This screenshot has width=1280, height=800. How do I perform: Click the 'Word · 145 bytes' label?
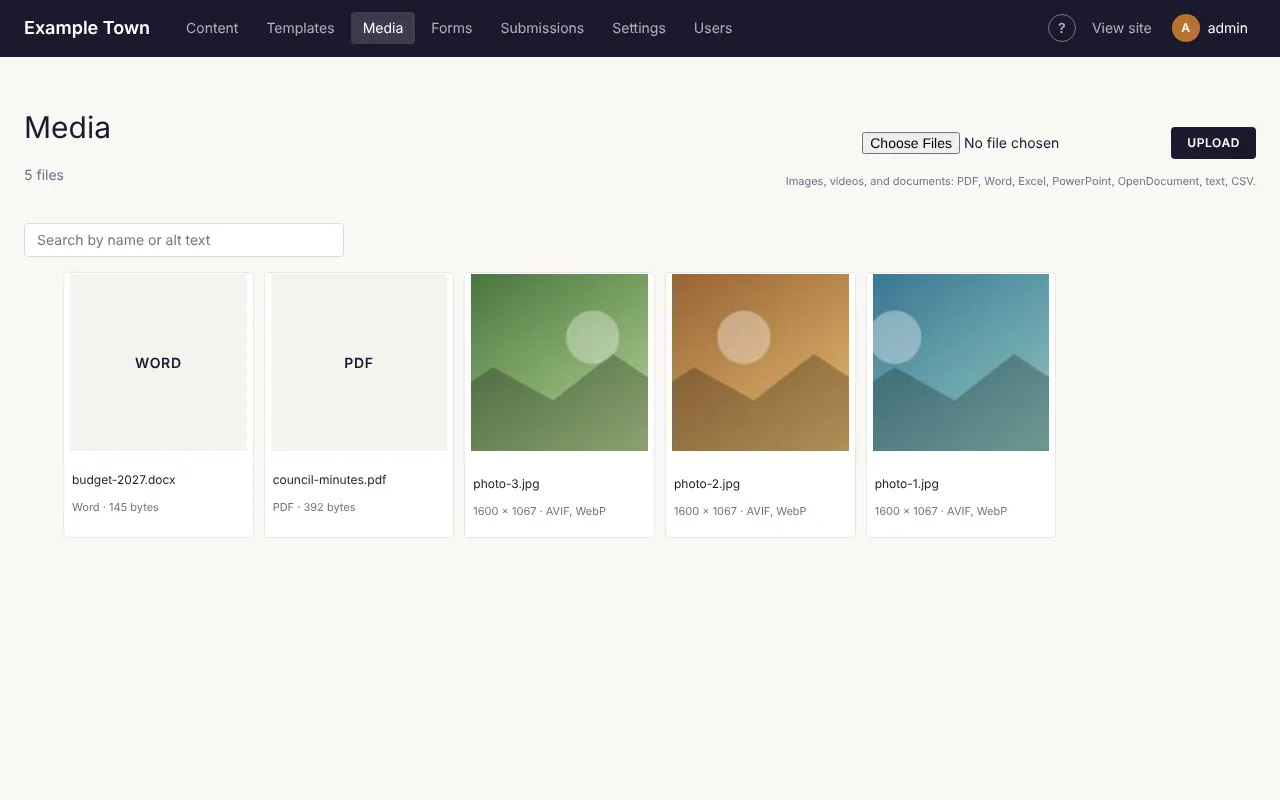(115, 507)
